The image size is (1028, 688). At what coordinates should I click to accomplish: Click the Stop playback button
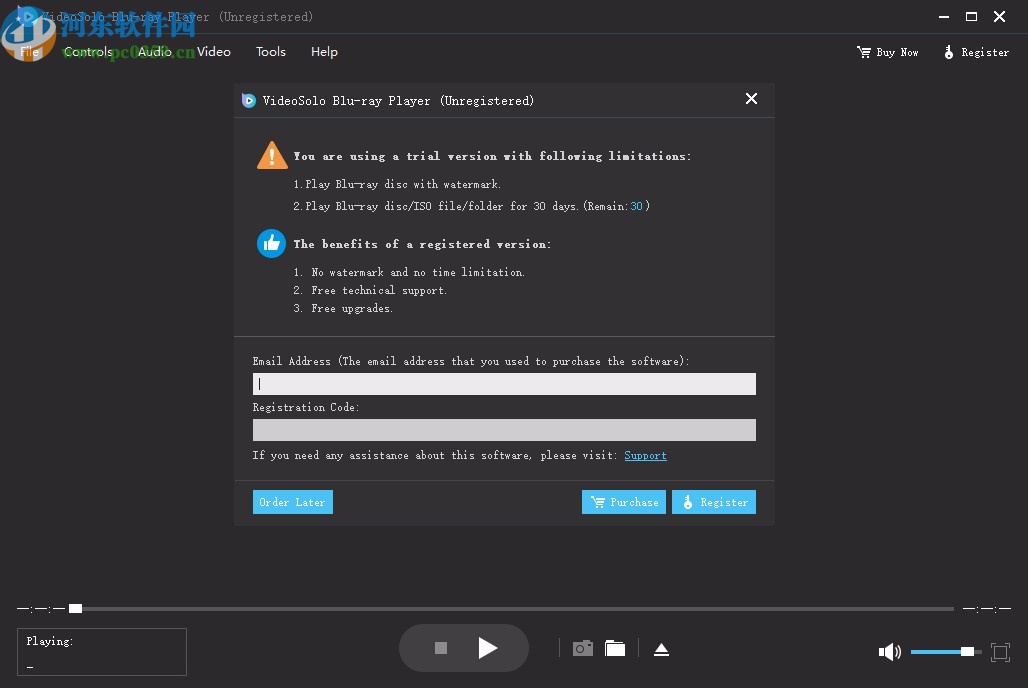point(441,648)
